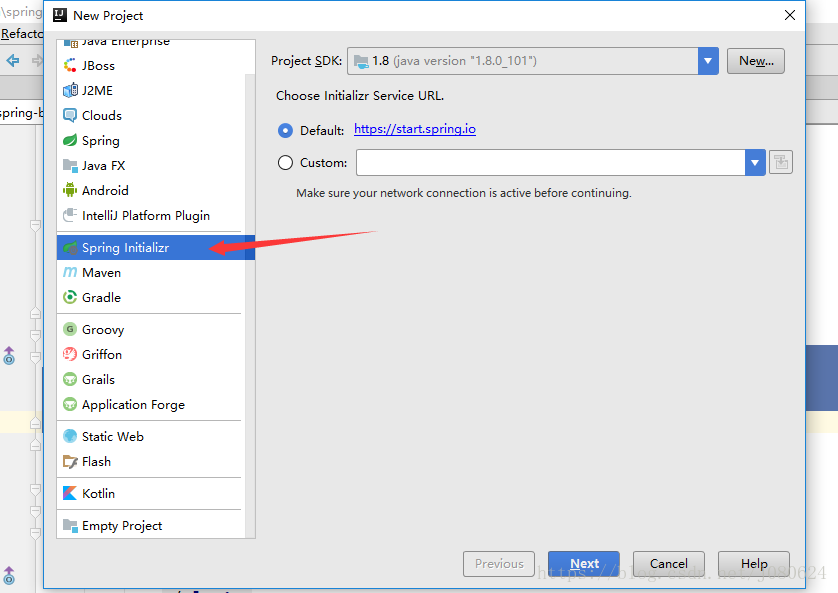Viewport: 838px width, 593px height.
Task: Click the Android robot icon
Action: 70,190
